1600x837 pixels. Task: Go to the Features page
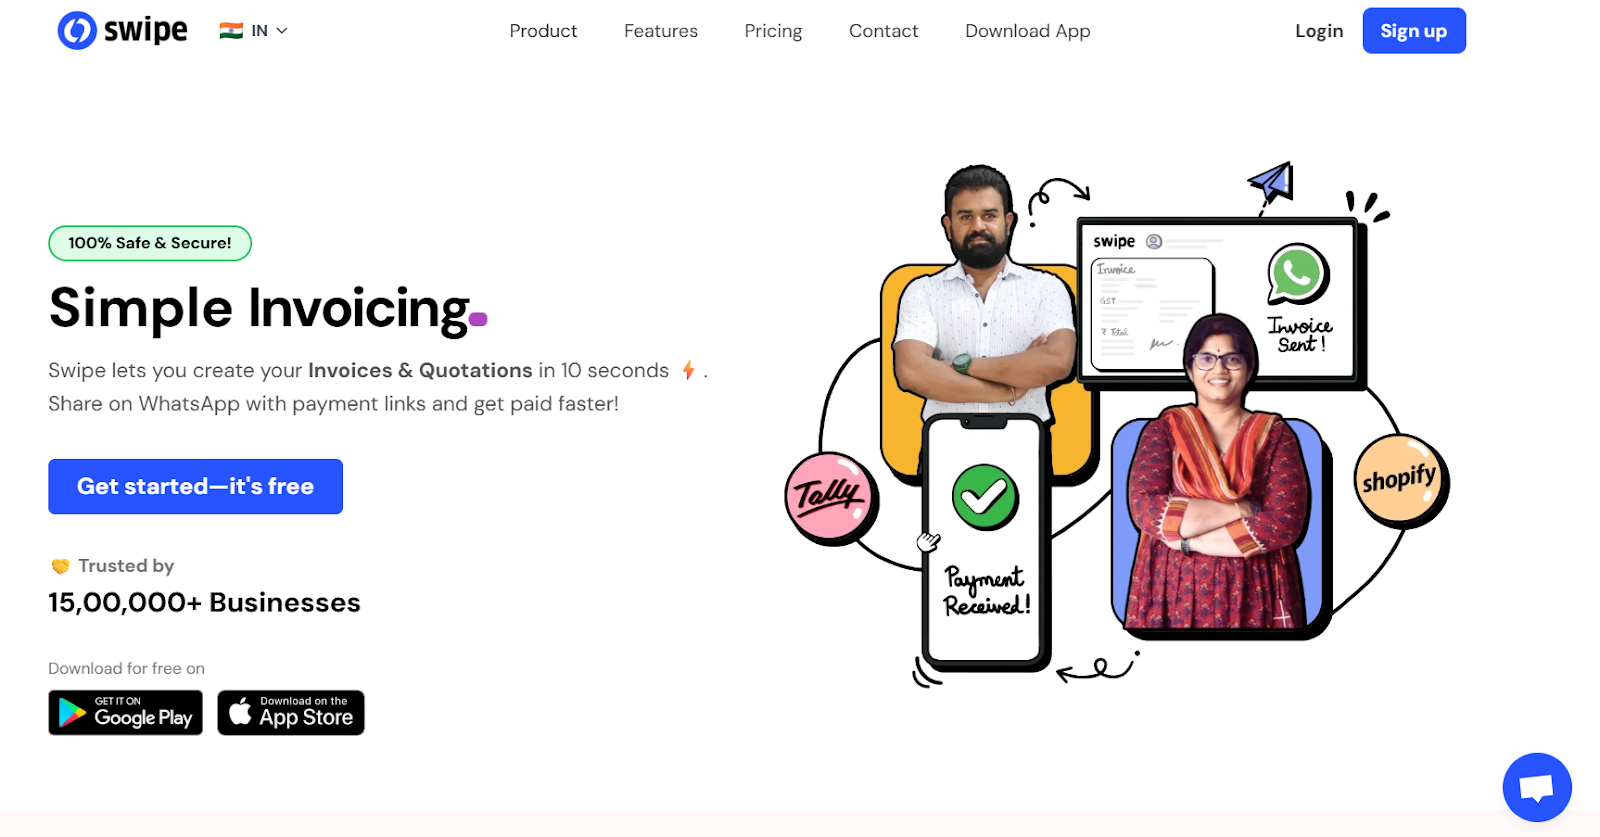pyautogui.click(x=661, y=31)
